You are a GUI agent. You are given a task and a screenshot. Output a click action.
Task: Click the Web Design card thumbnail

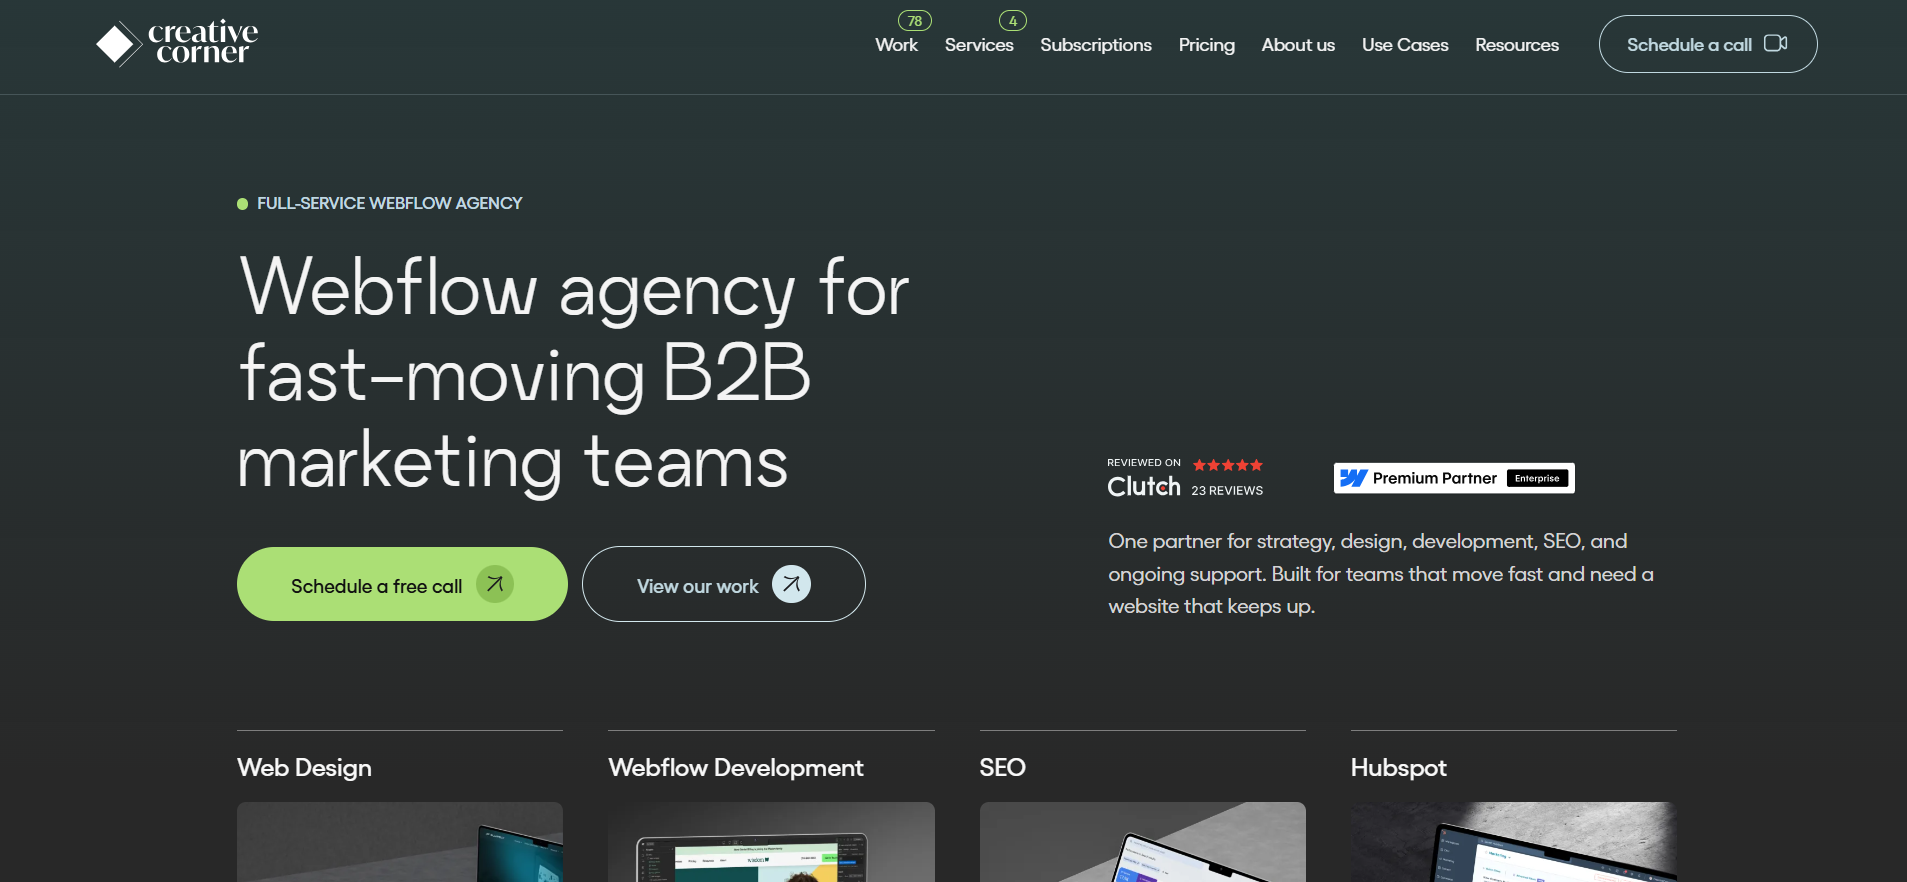[x=400, y=842]
